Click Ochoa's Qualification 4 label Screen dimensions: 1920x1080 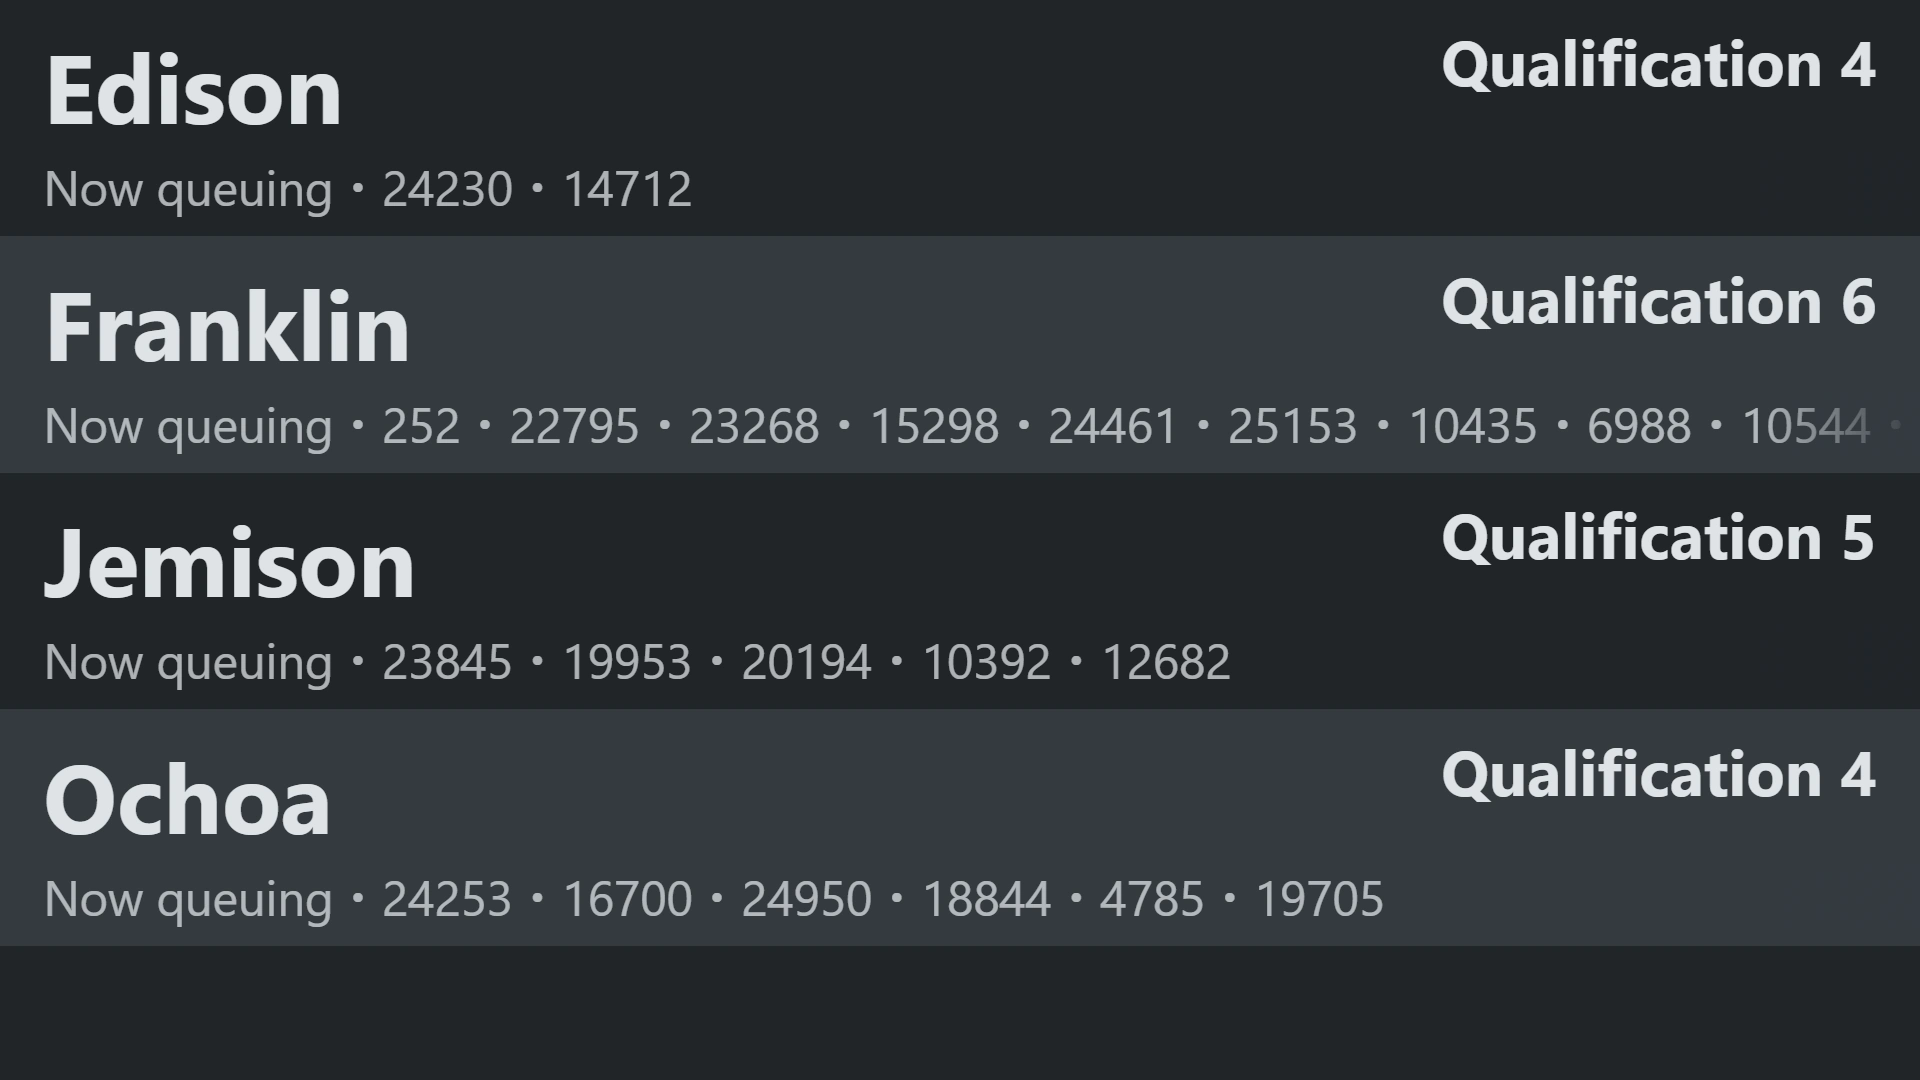1657,775
